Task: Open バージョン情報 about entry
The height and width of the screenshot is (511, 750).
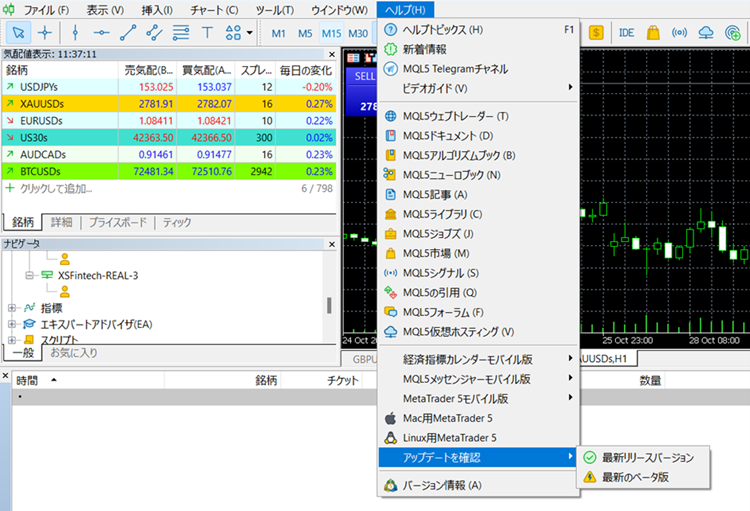Action: 479,486
